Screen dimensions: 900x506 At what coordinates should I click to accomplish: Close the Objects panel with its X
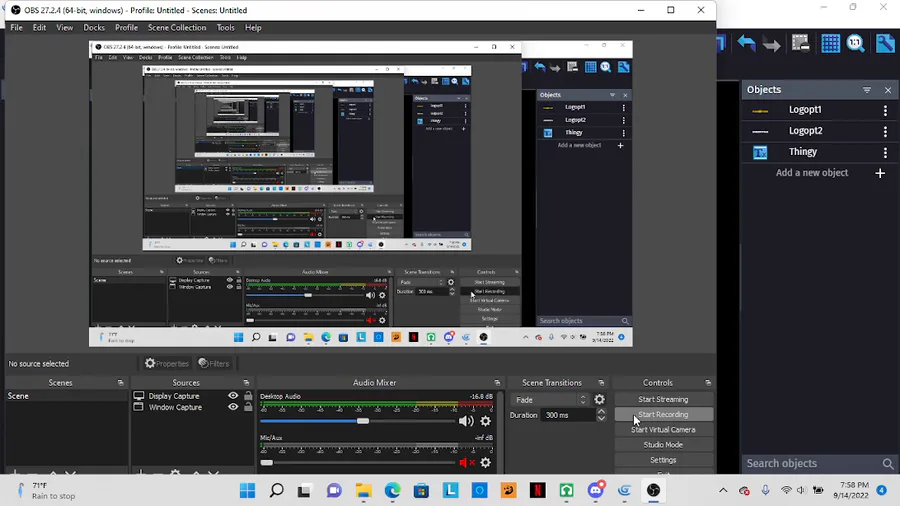point(888,90)
